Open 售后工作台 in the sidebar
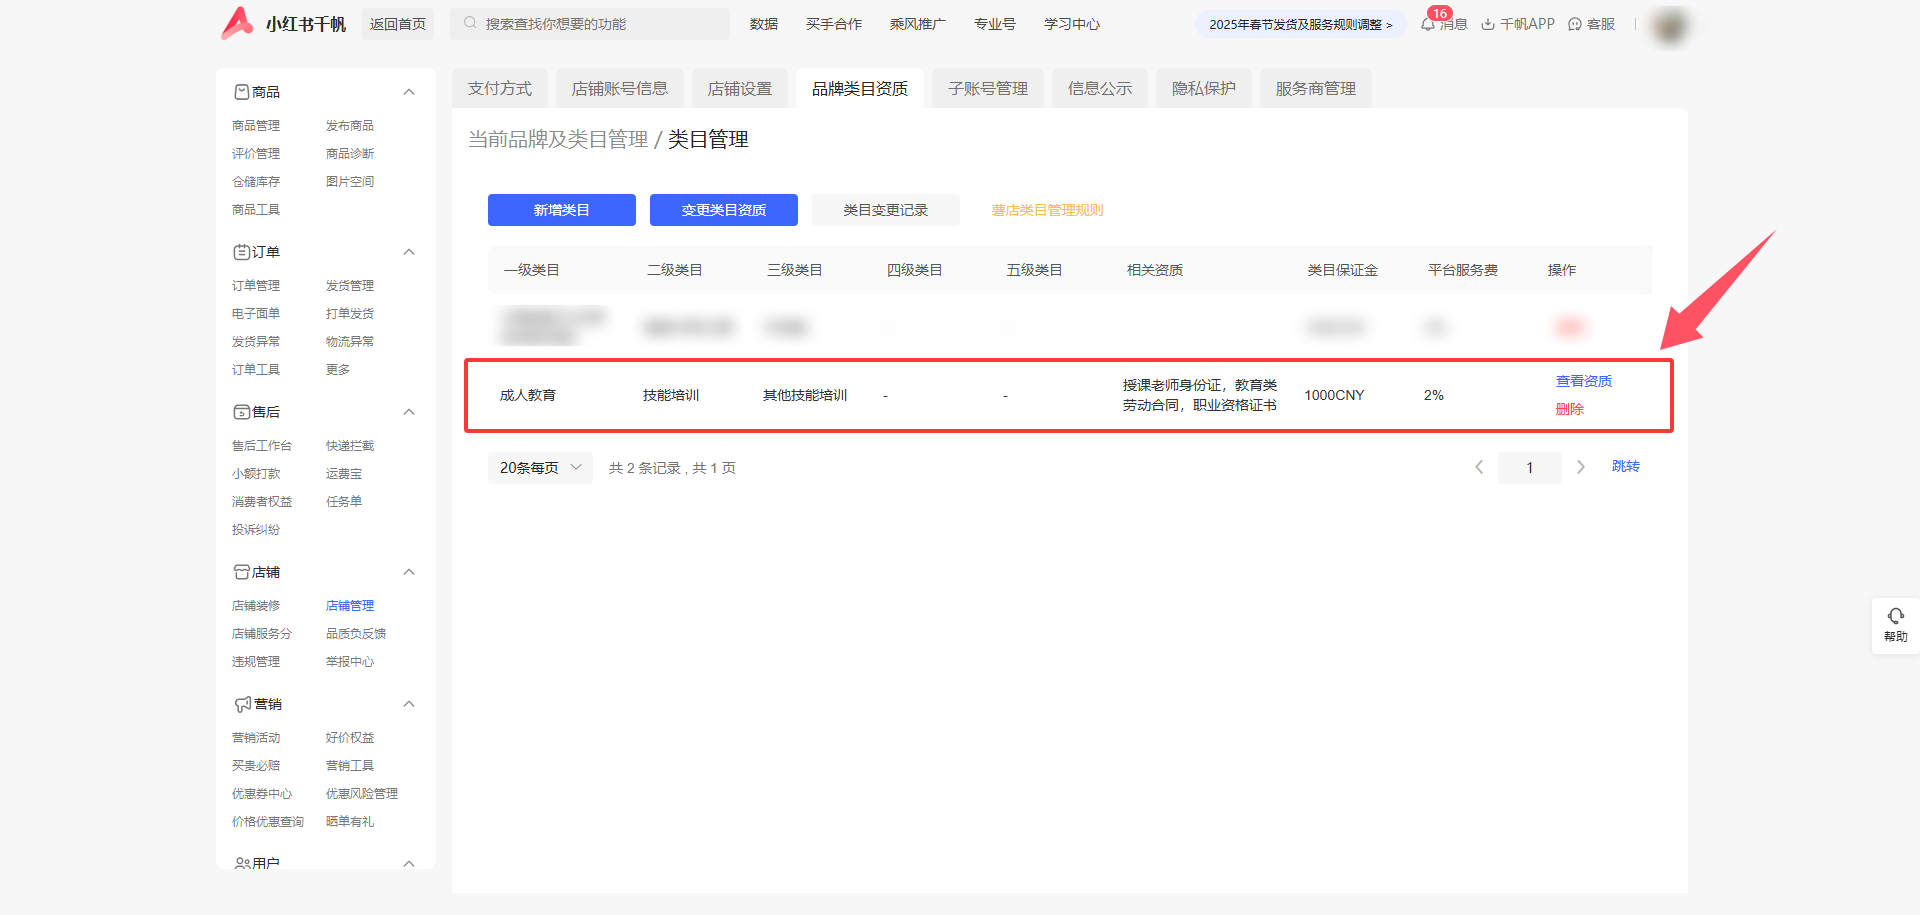This screenshot has width=1920, height=915. point(262,446)
